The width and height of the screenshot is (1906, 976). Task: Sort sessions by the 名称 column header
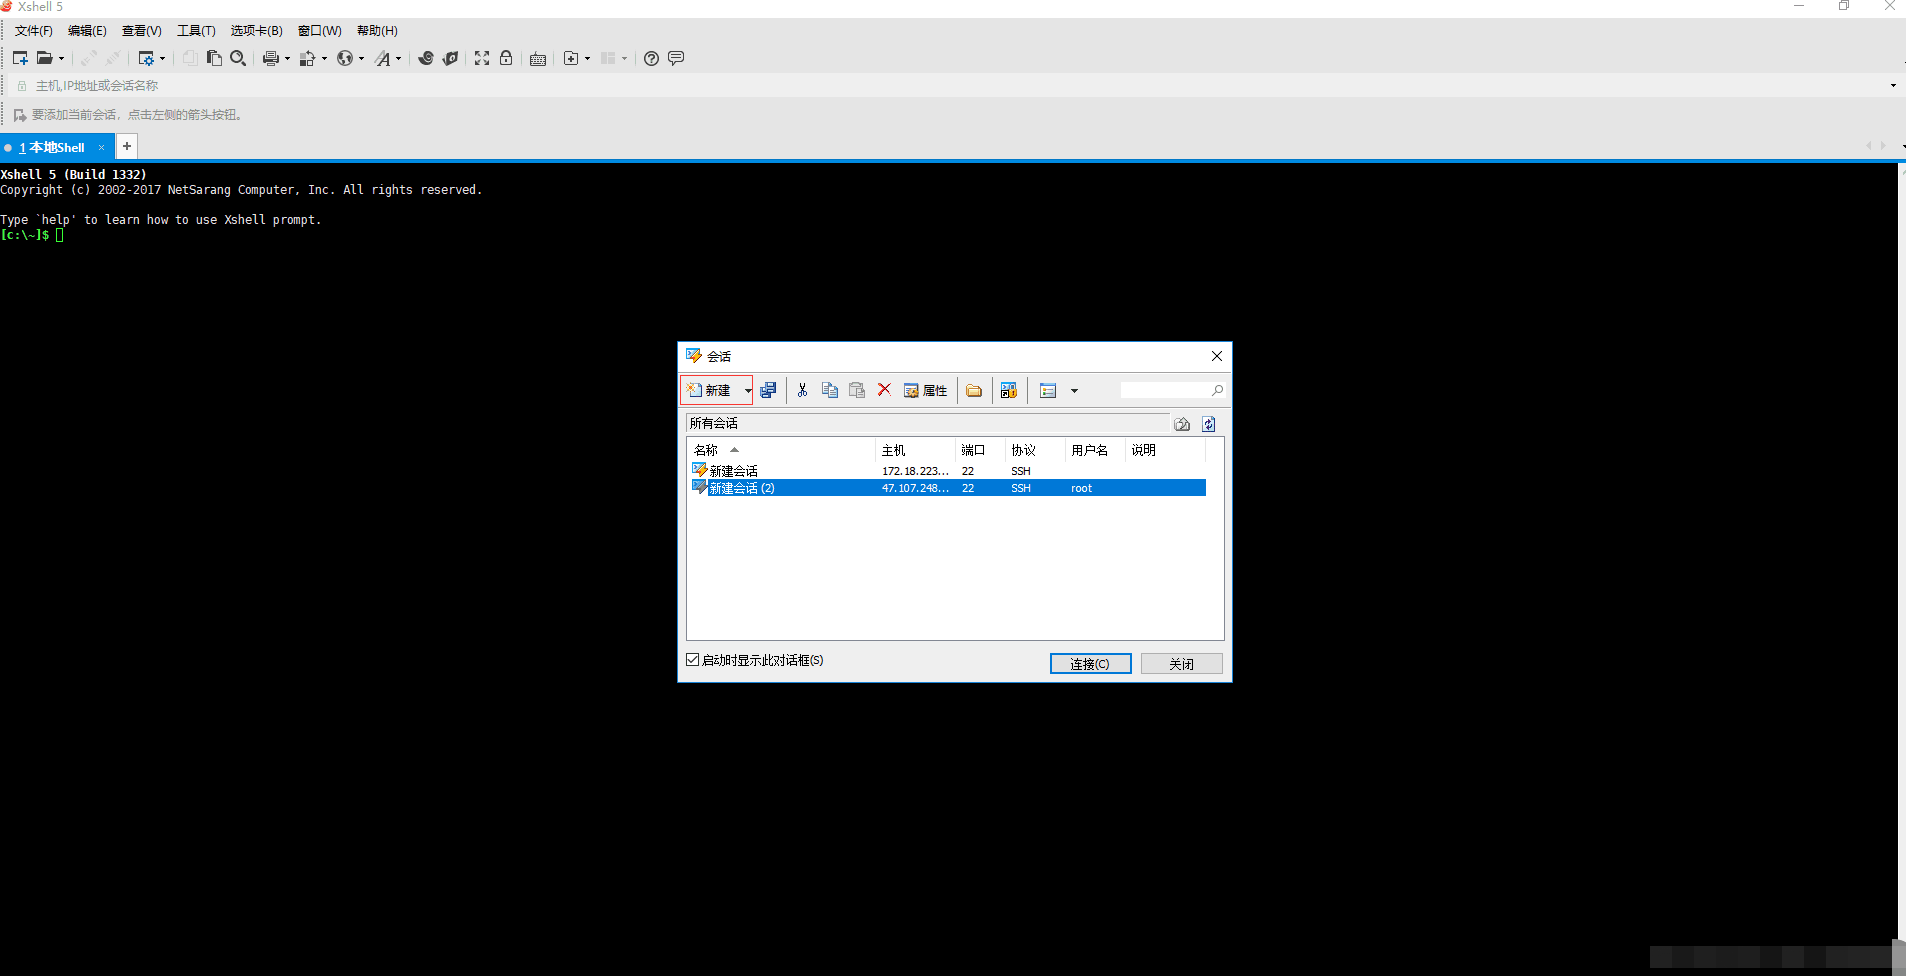[781, 450]
